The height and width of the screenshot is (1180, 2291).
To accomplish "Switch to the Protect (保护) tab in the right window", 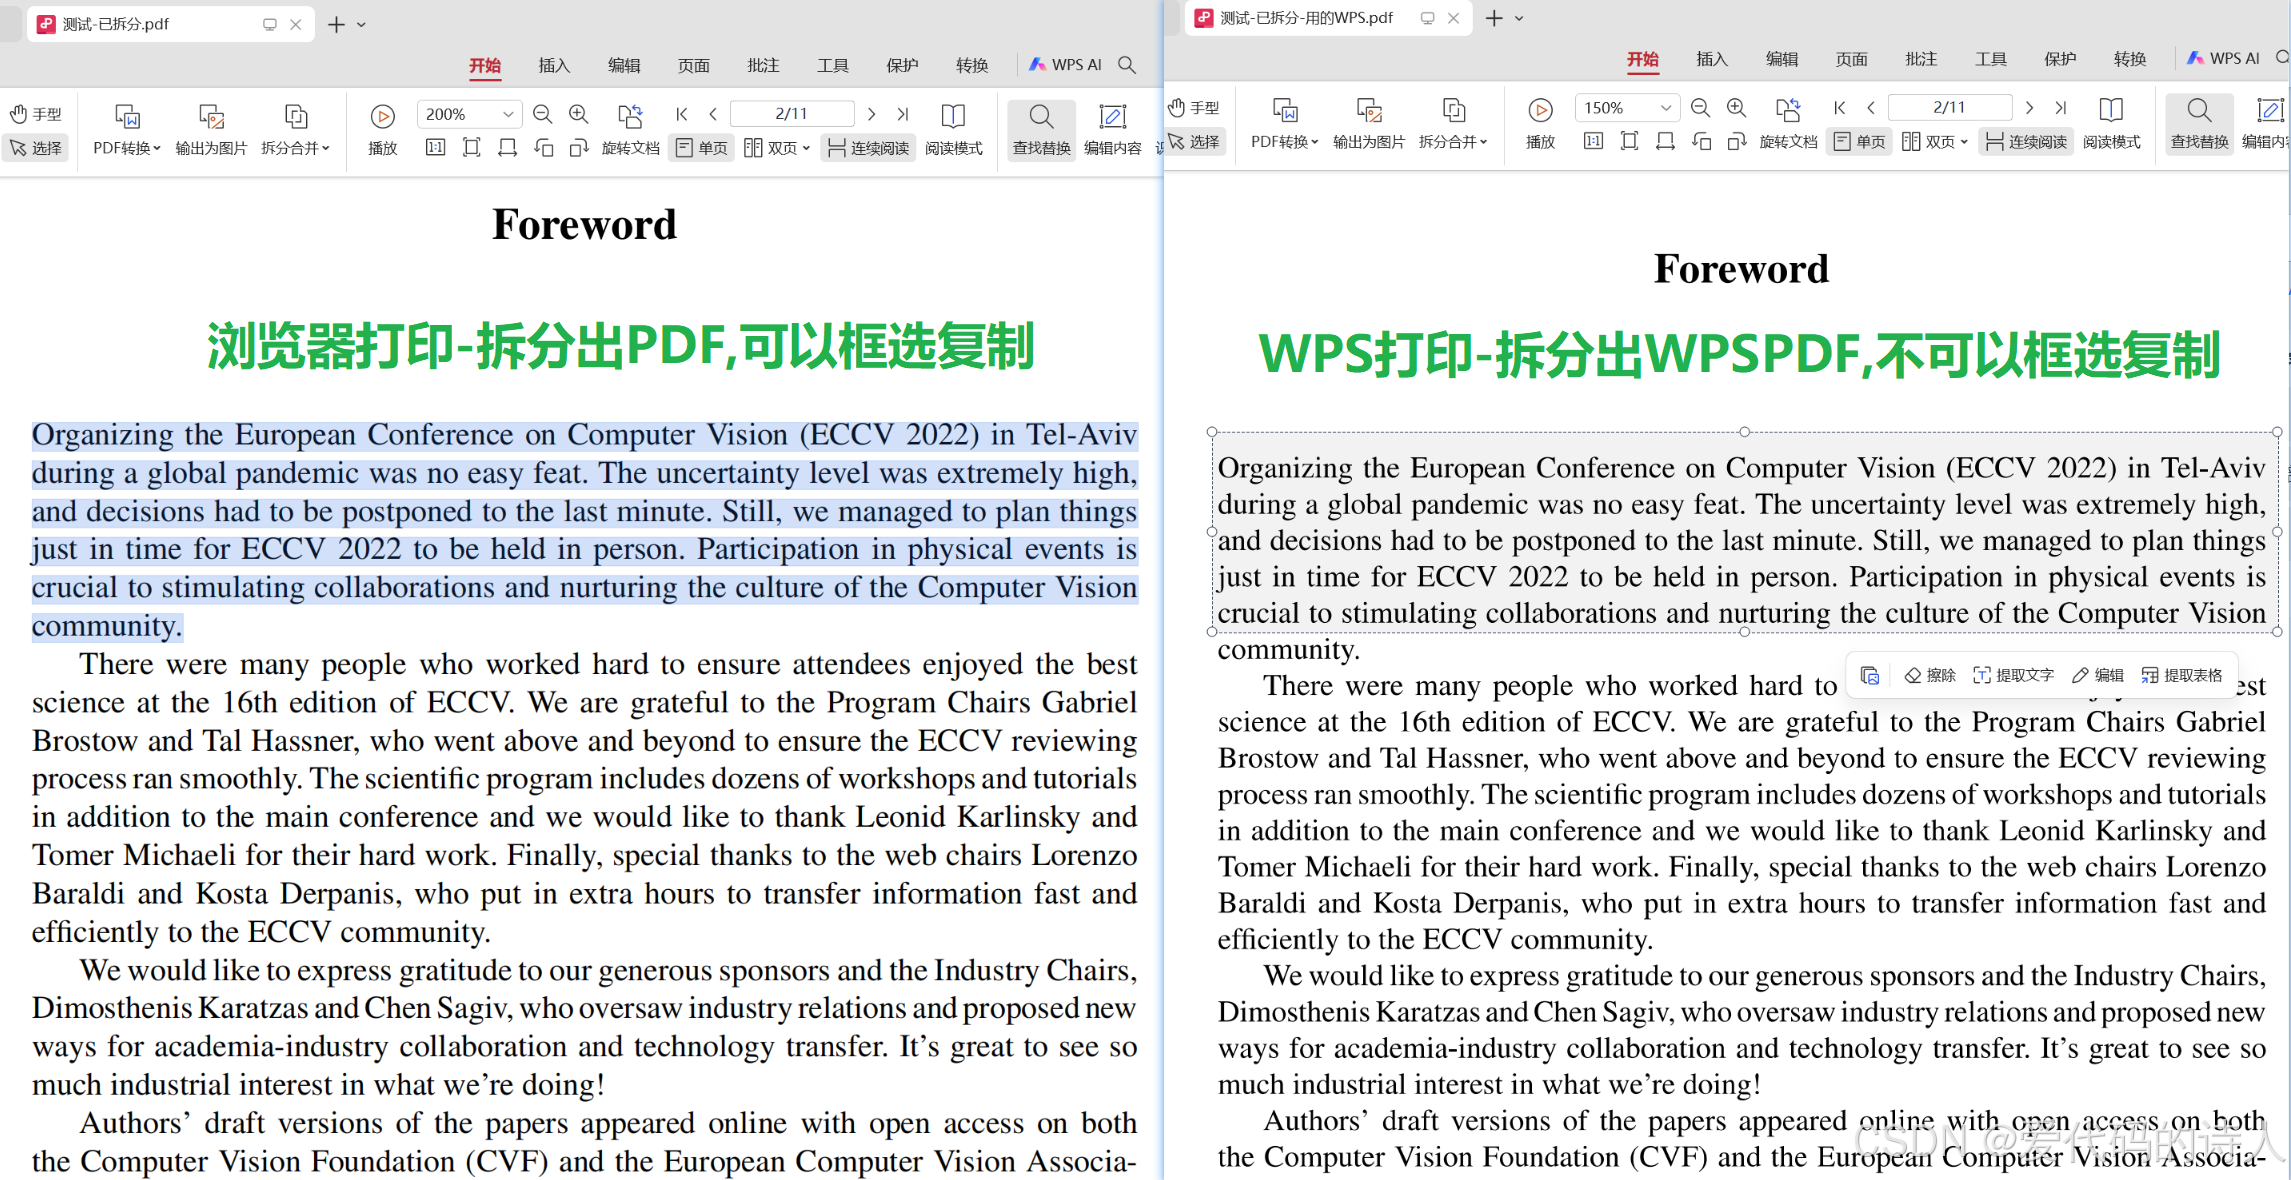I will 2060,59.
